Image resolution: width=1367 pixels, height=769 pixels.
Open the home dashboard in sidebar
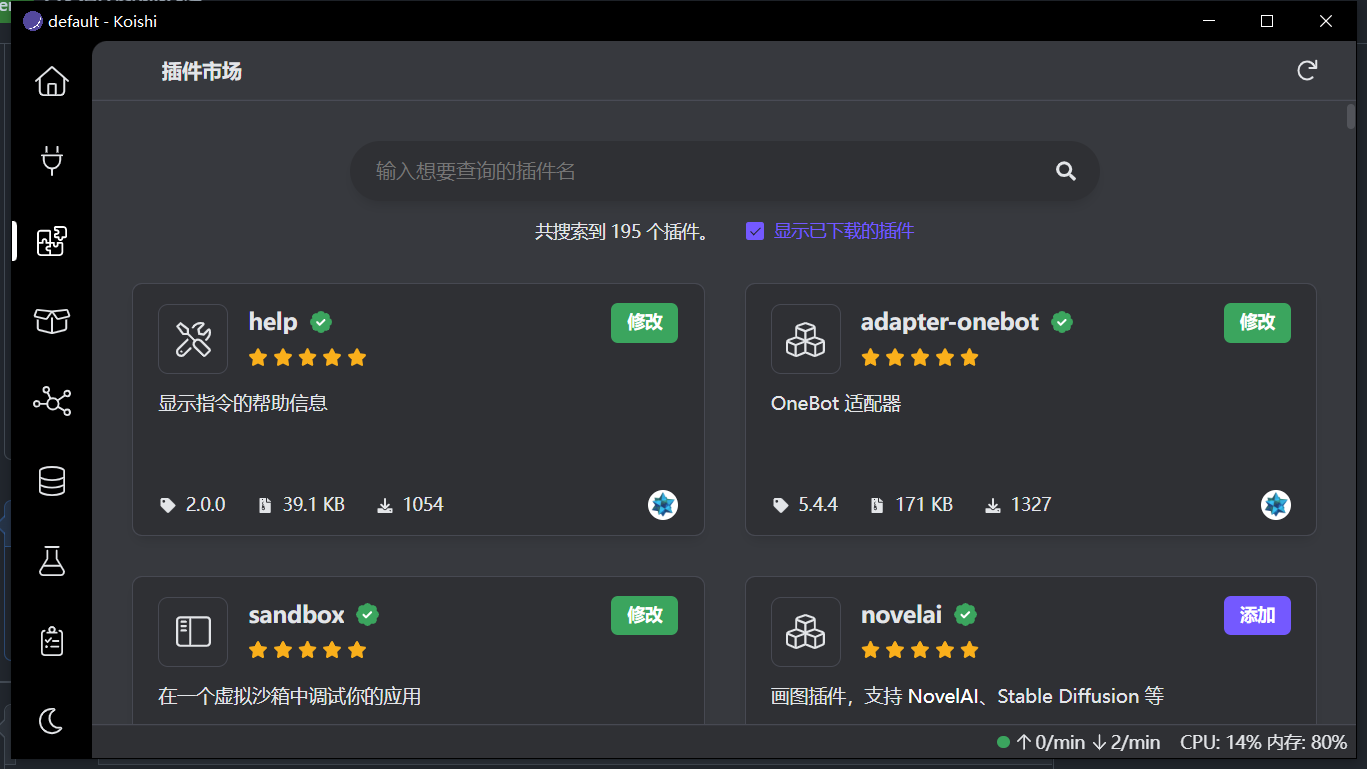[x=52, y=81]
